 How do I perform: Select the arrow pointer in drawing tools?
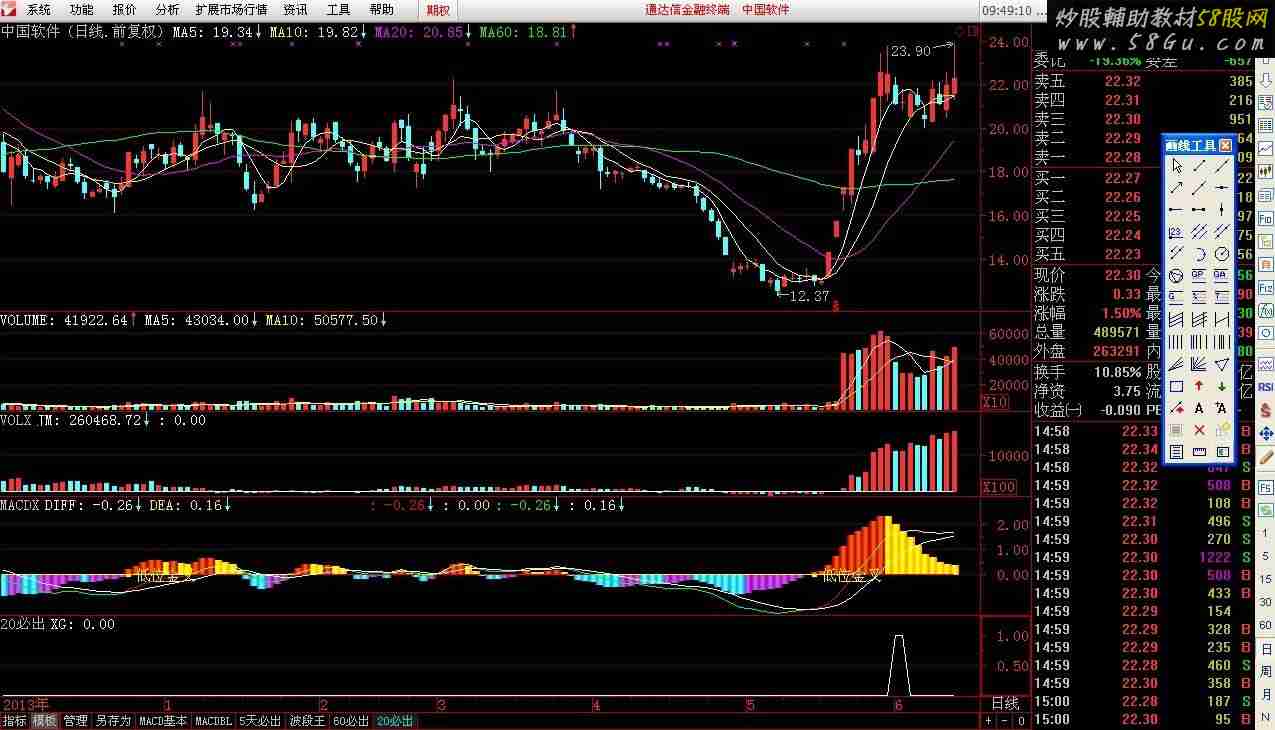tap(1176, 165)
